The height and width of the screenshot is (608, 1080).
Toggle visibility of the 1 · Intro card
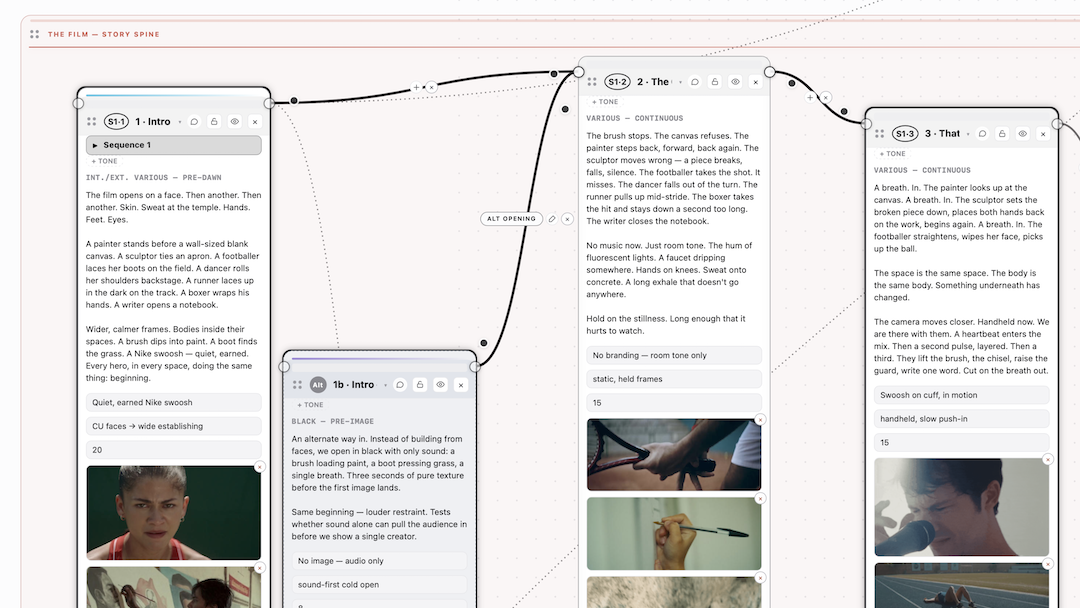(235, 122)
